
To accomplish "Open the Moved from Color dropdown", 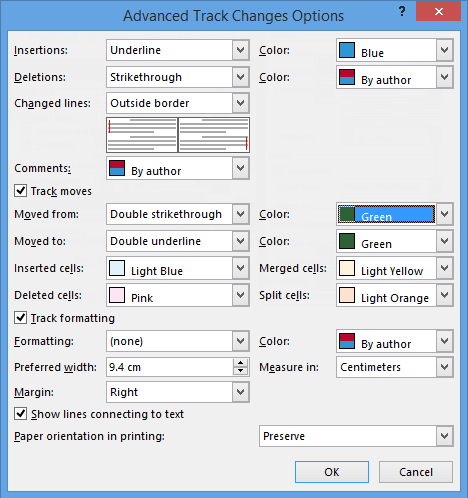I will 395,214.
